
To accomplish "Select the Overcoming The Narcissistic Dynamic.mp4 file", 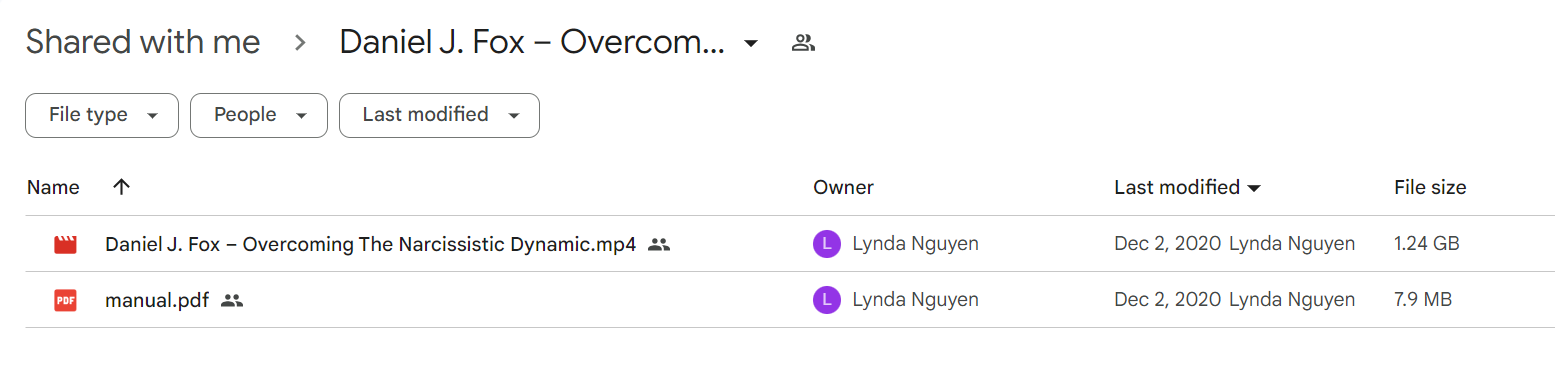I will (370, 244).
